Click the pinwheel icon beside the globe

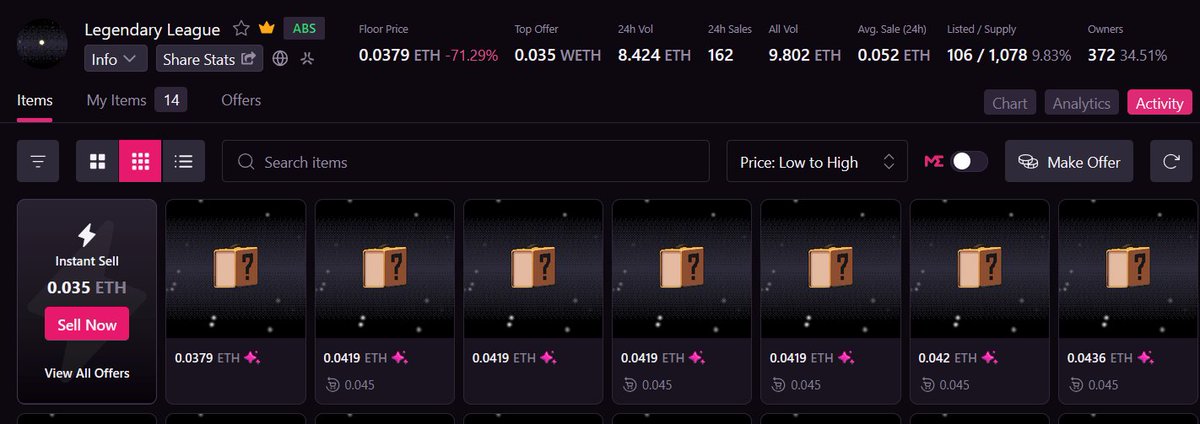tap(307, 59)
